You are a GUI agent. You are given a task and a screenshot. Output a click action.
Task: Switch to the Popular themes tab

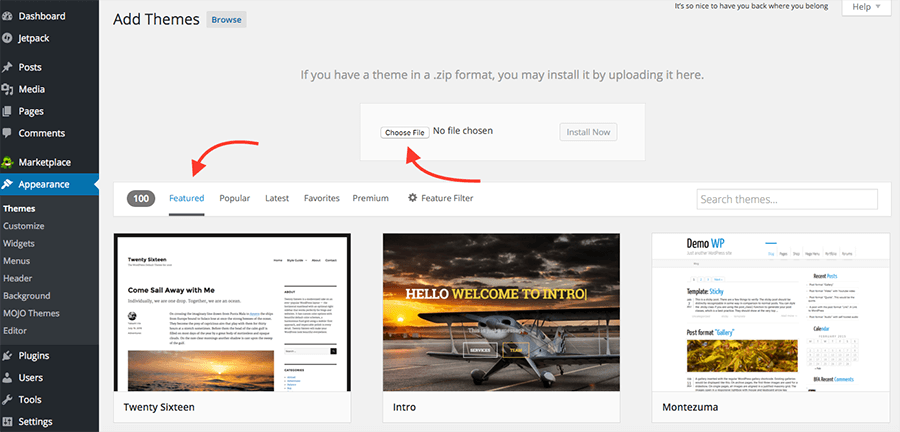point(235,199)
